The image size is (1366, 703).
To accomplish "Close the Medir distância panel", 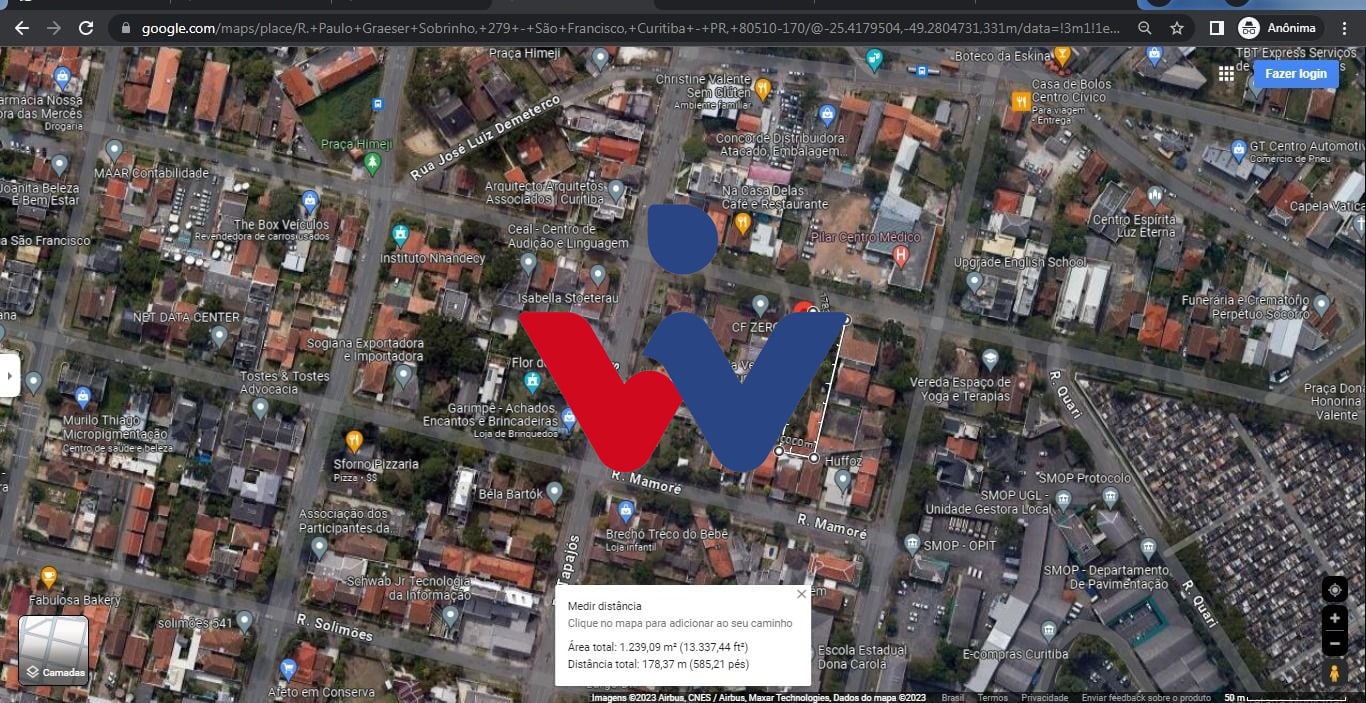I will pyautogui.click(x=801, y=594).
